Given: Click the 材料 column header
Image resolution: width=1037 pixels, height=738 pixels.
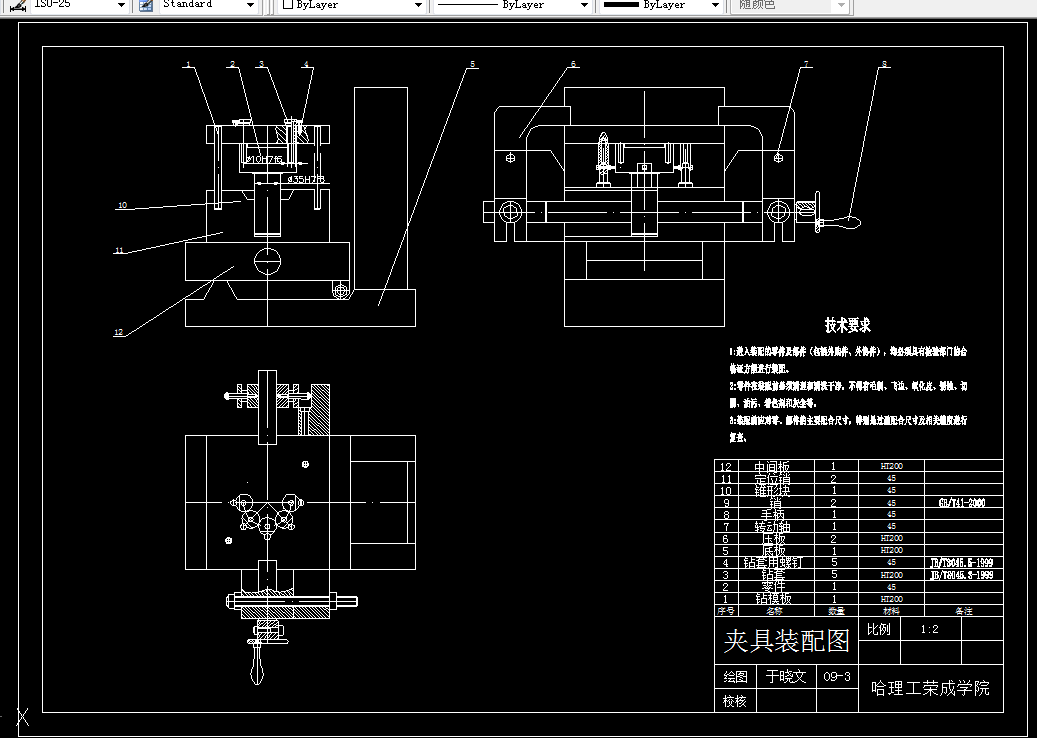Looking at the screenshot, I should pos(891,610).
